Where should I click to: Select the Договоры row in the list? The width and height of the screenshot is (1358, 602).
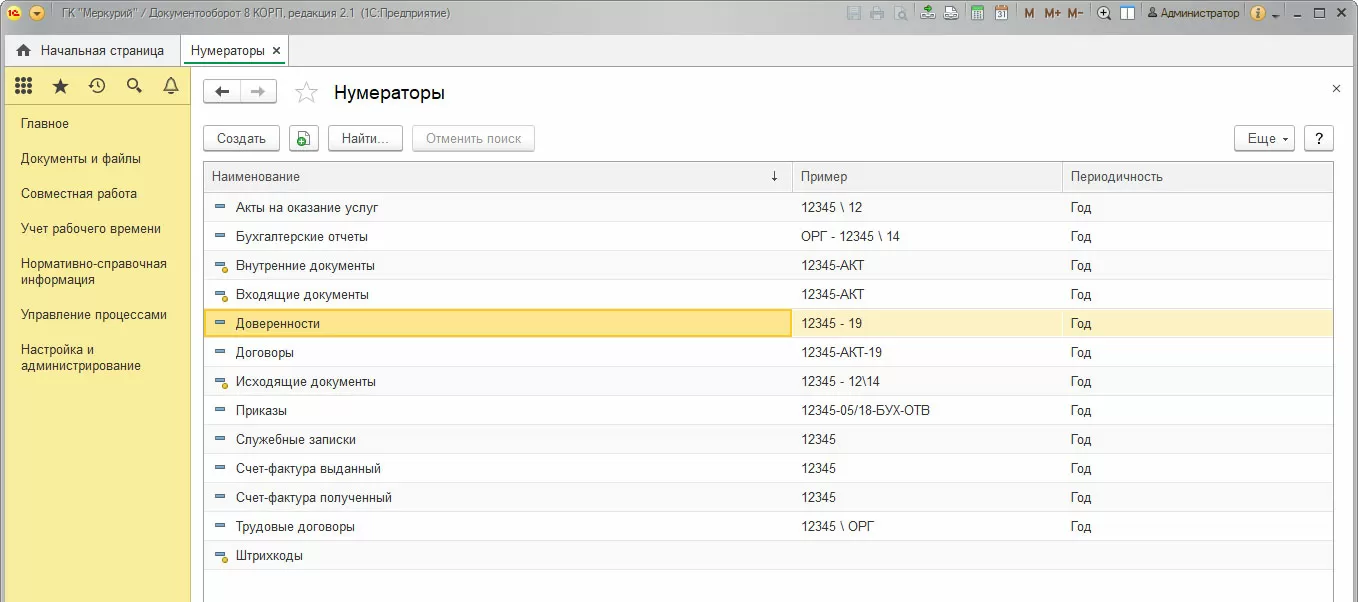coord(265,353)
